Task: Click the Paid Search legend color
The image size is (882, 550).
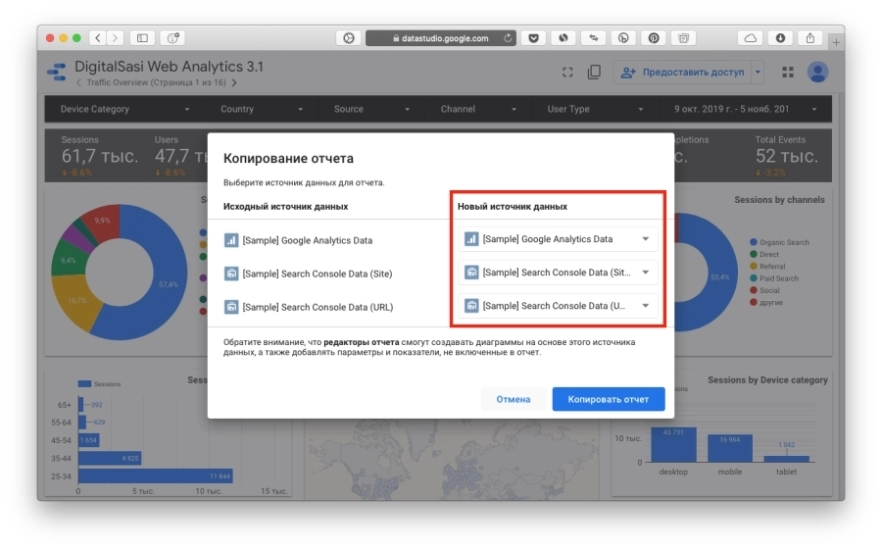Action: (x=753, y=278)
